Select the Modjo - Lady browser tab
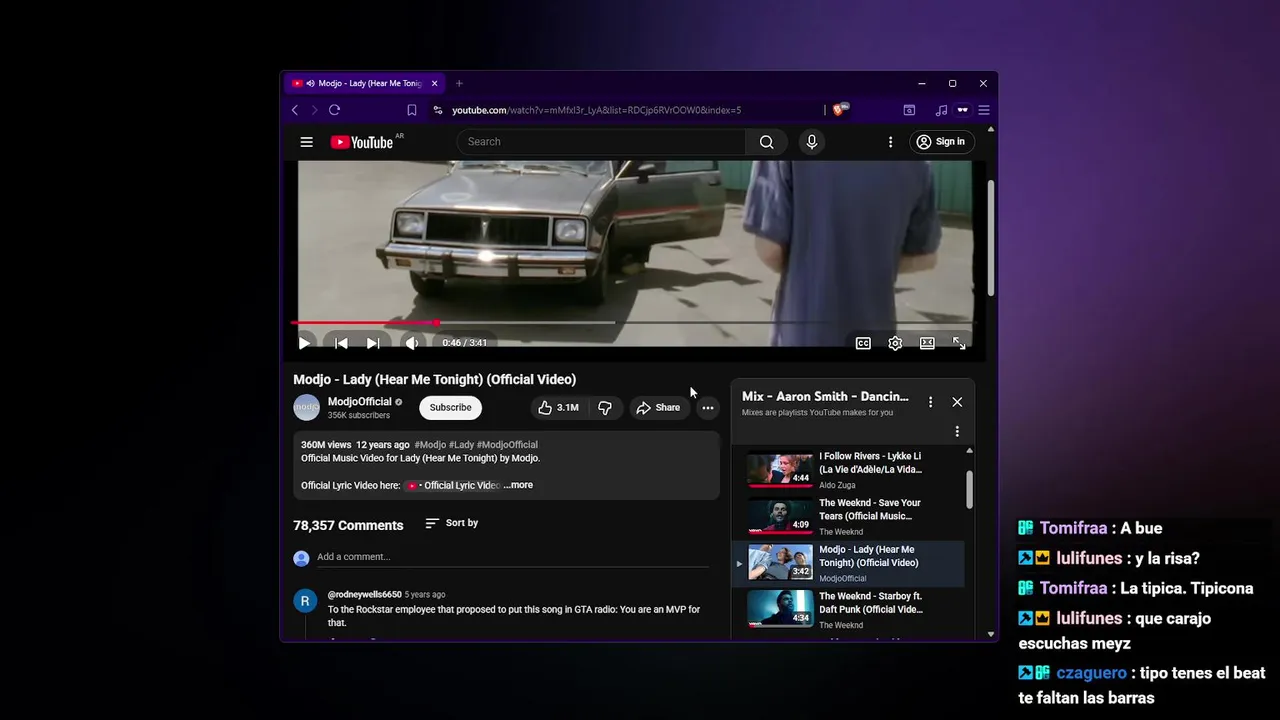The image size is (1280, 720). pos(365,83)
